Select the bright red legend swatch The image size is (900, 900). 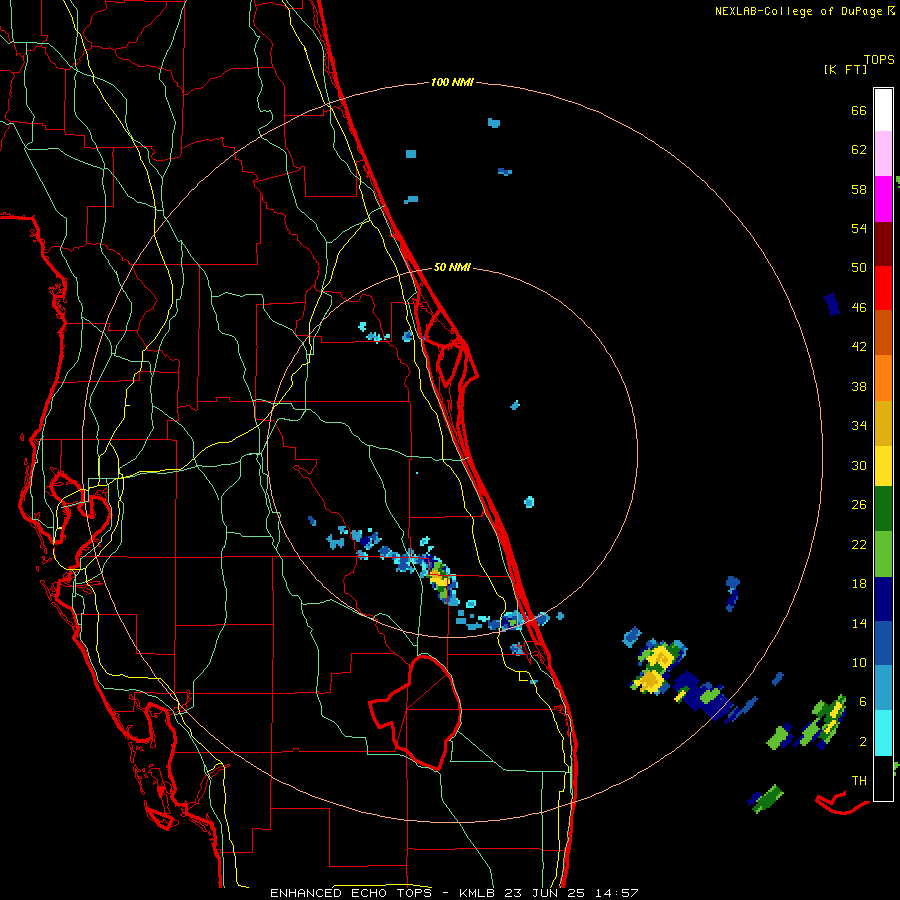tap(883, 288)
